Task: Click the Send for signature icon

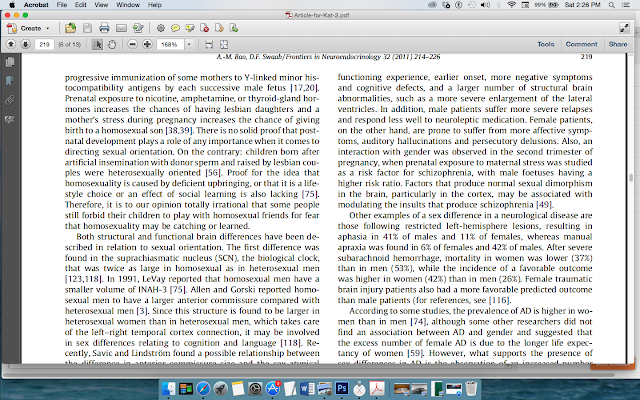Action: (x=138, y=28)
